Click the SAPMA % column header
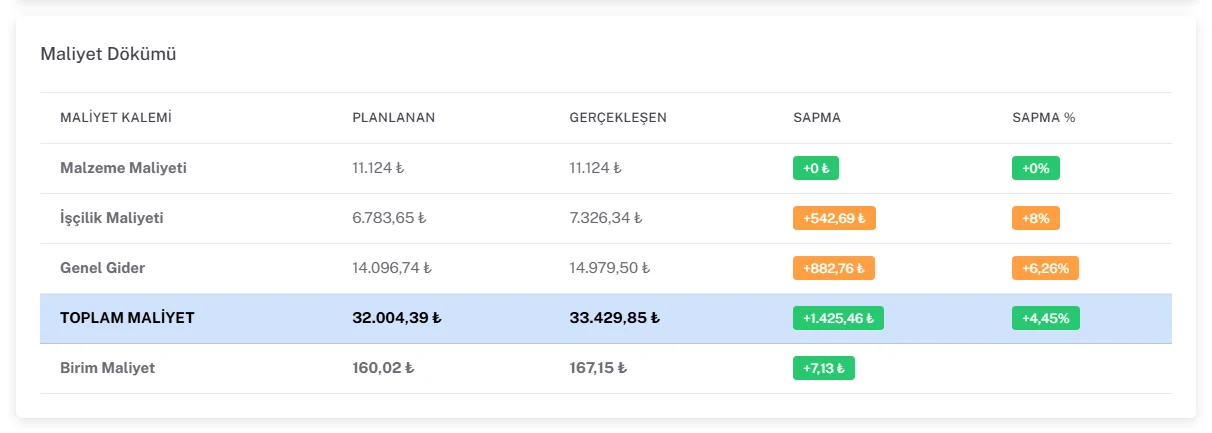1212x433 pixels. 1044,117
